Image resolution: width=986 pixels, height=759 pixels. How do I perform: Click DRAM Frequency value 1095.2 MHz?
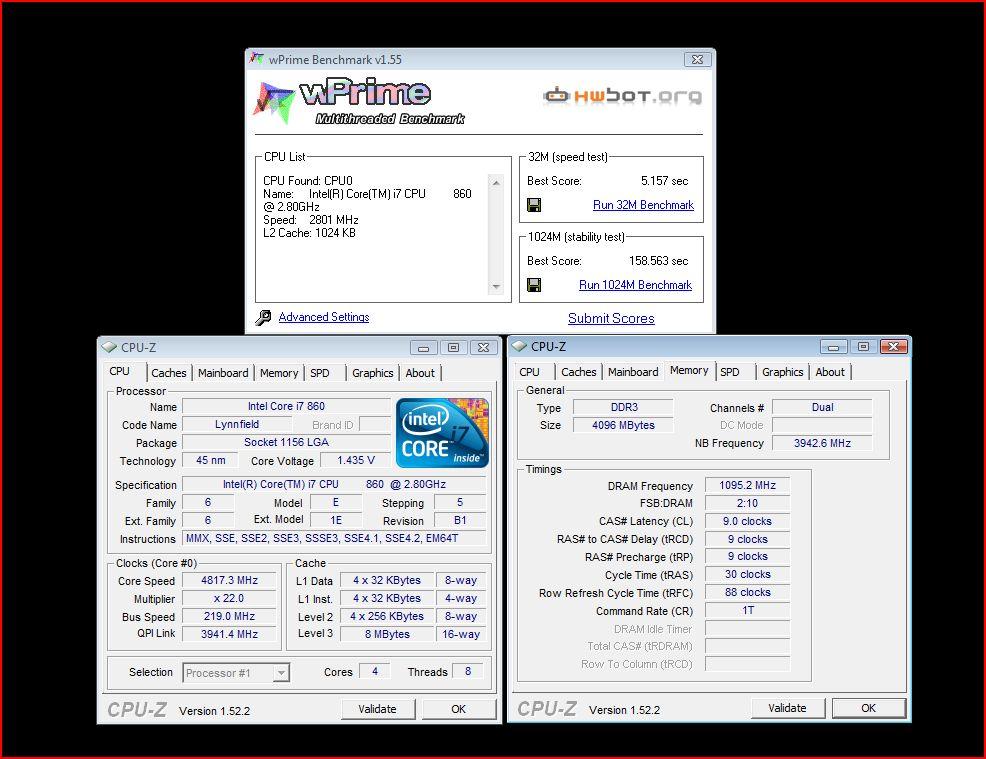tap(748, 485)
